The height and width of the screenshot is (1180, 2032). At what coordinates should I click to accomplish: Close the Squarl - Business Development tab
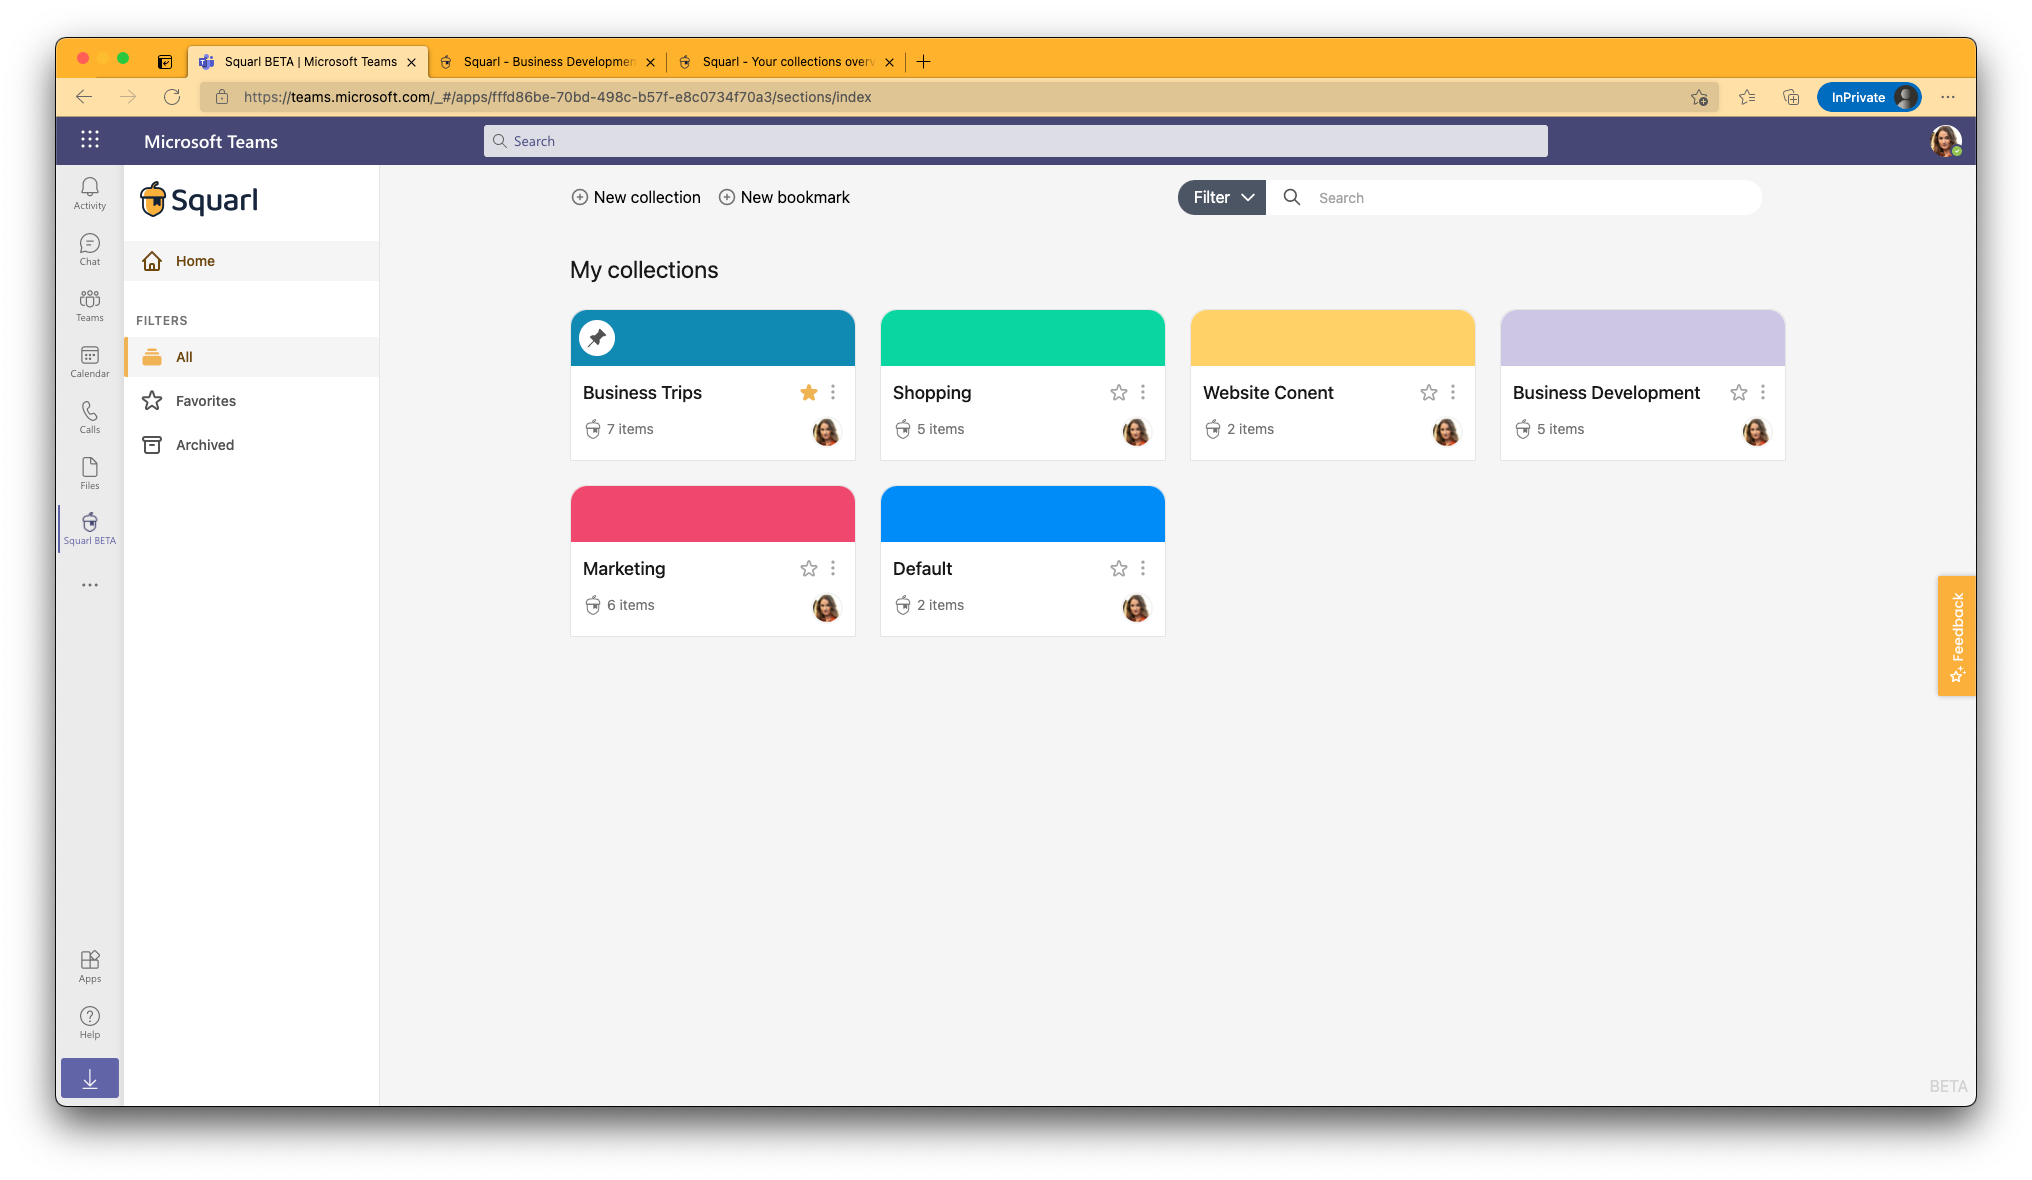pyautogui.click(x=651, y=62)
